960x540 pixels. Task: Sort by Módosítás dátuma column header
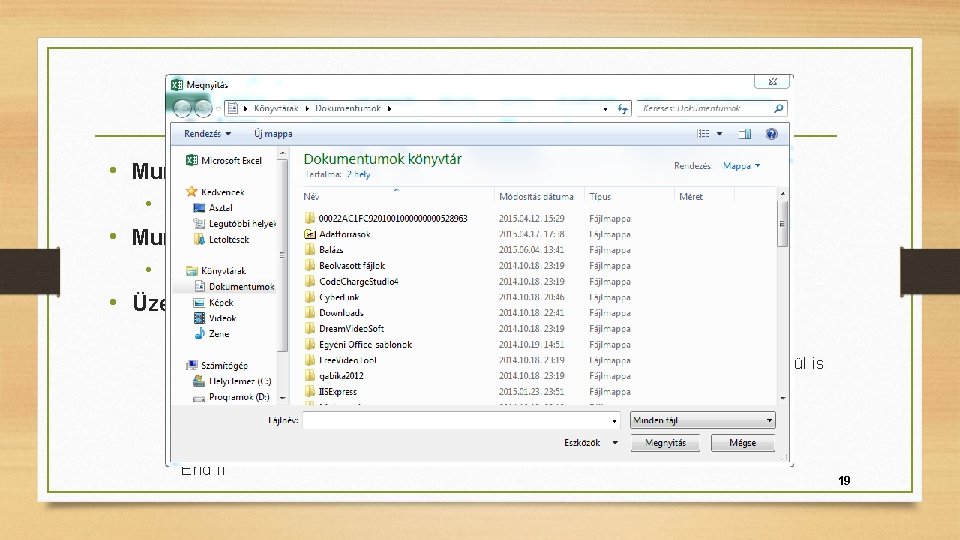536,197
